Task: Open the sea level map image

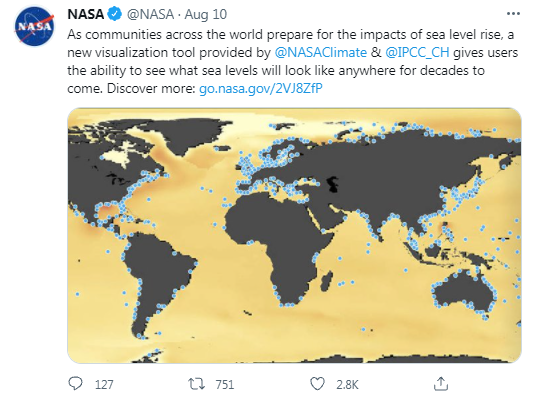Action: click(294, 235)
